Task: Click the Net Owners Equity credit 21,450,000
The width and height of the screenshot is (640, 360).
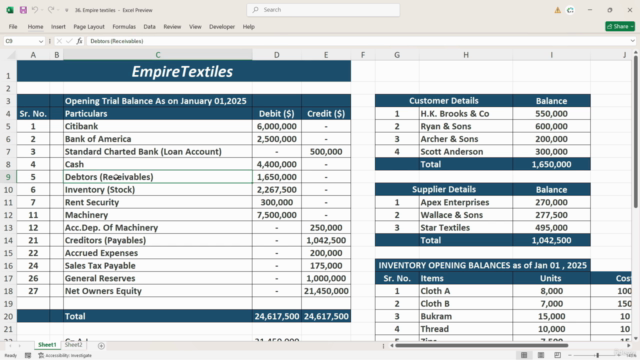Action: pos(326,291)
